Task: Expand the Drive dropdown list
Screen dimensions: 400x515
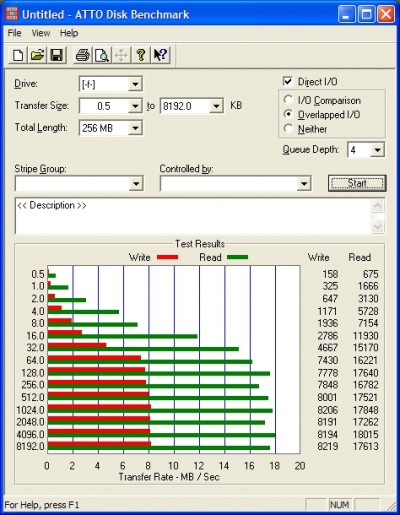Action: click(x=135, y=84)
